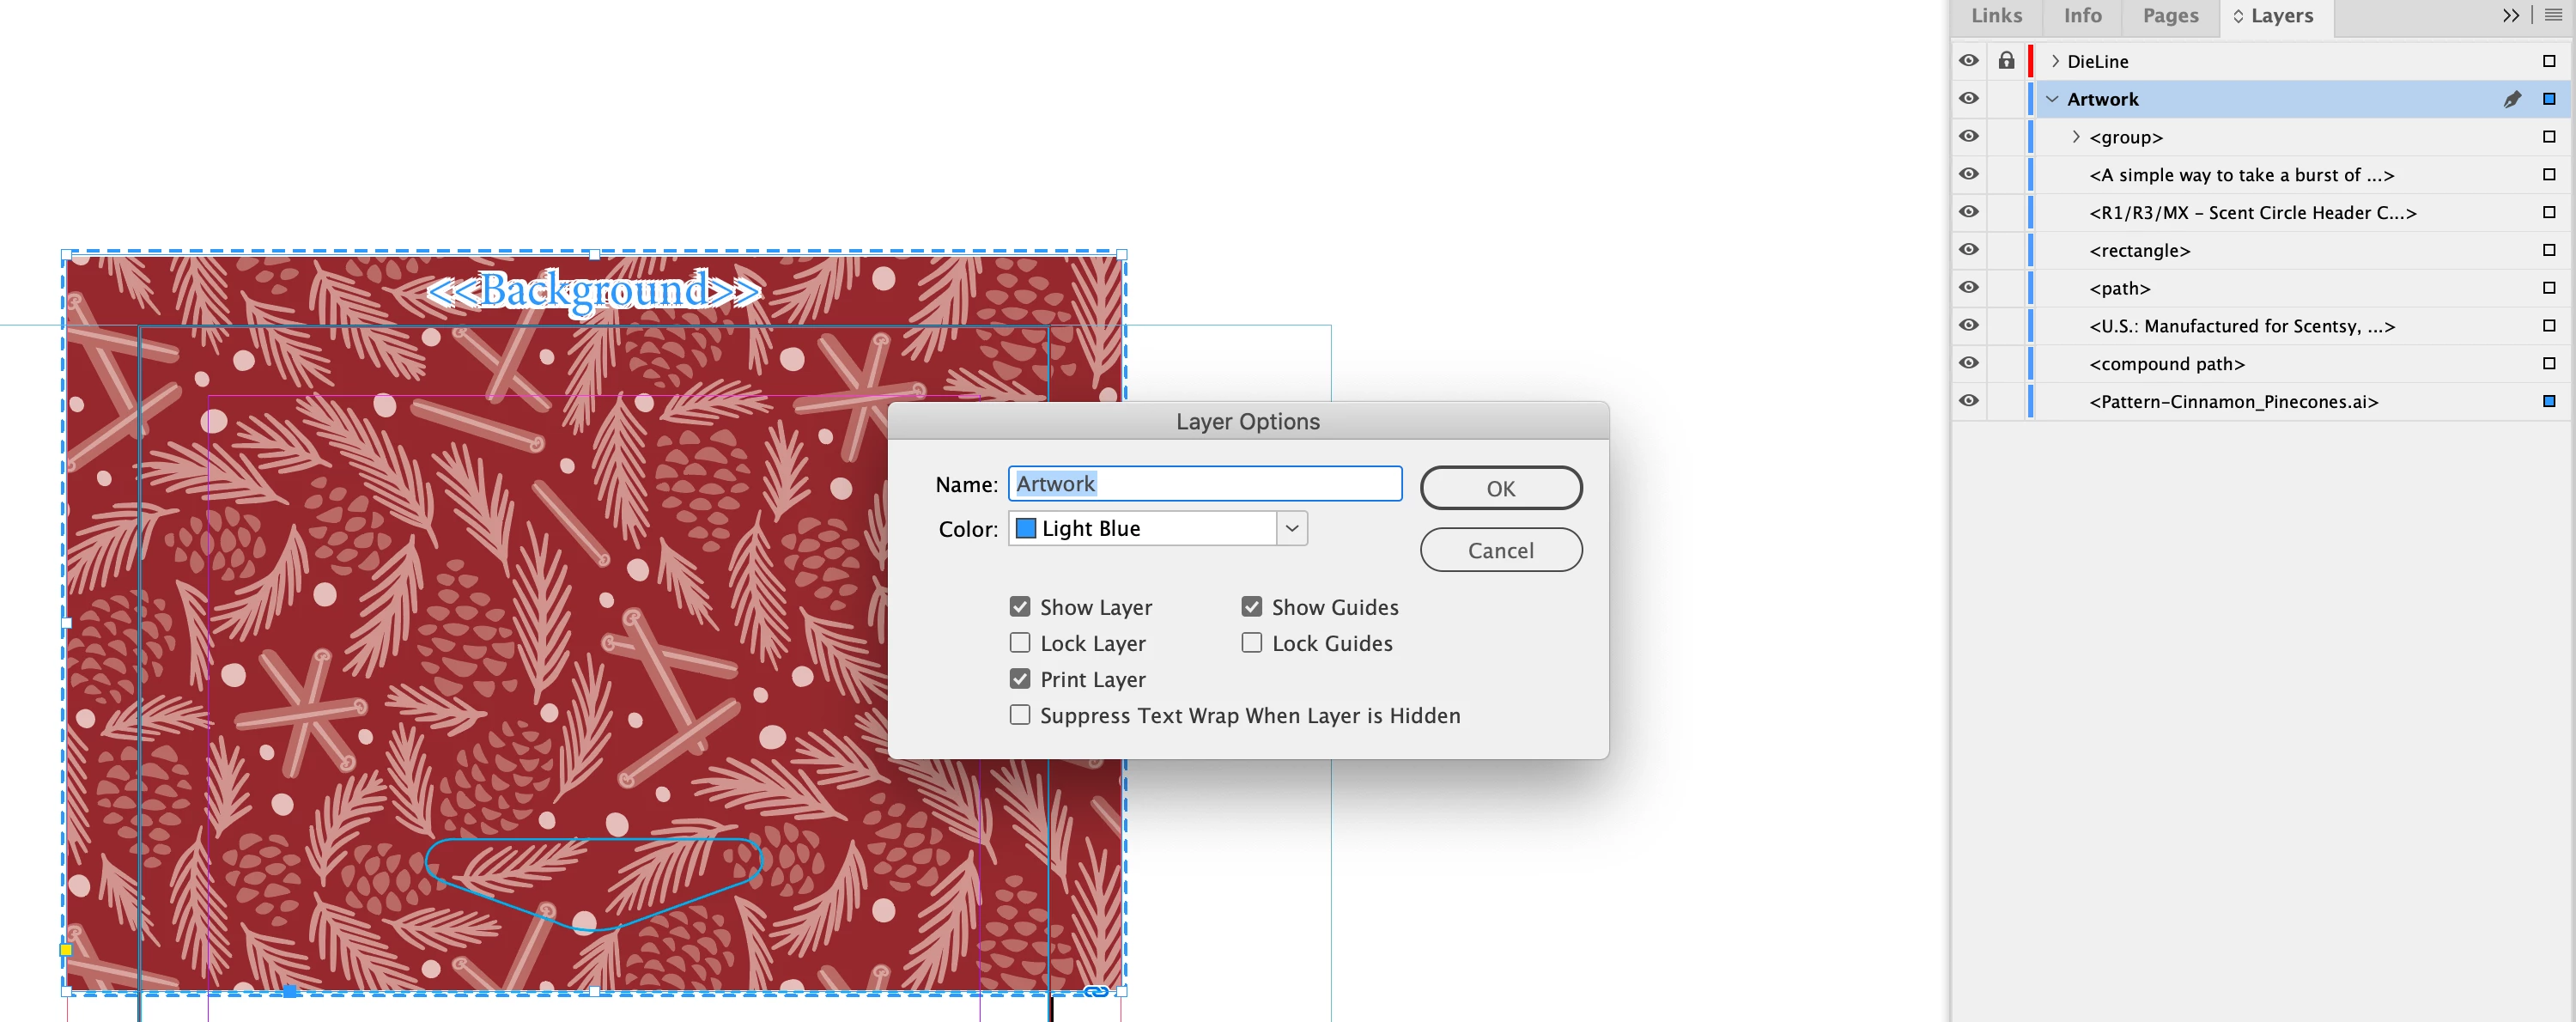Open the Layers panel hamburger menu
Image resolution: width=2576 pixels, height=1022 pixels.
click(x=2553, y=15)
